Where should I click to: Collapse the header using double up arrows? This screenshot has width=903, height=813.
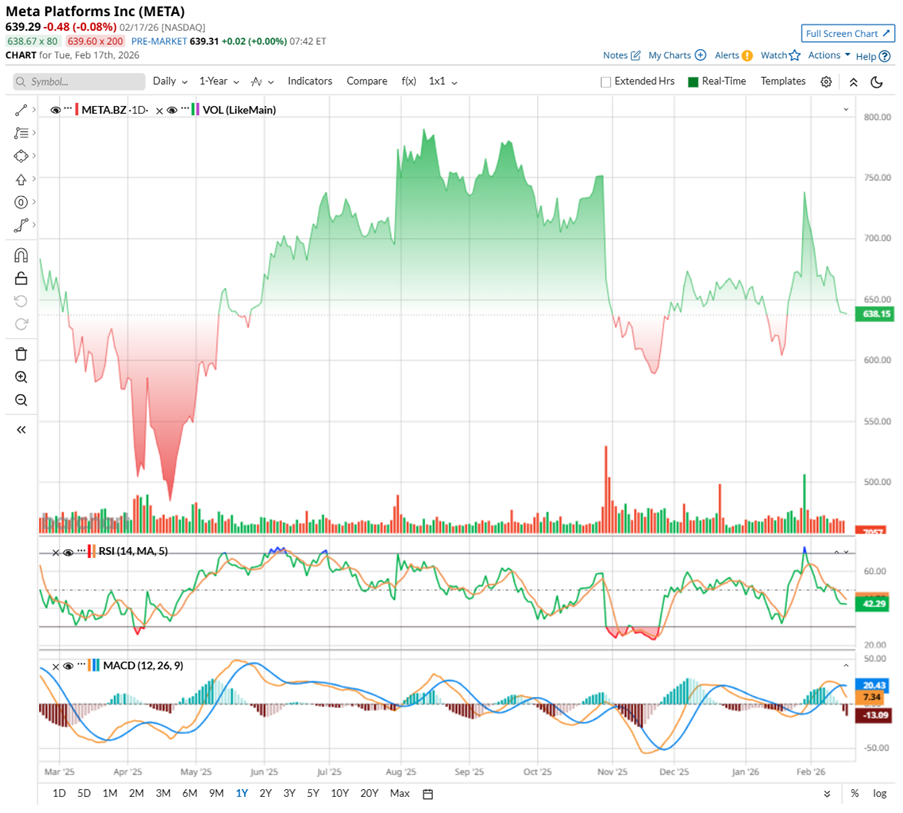tap(853, 82)
